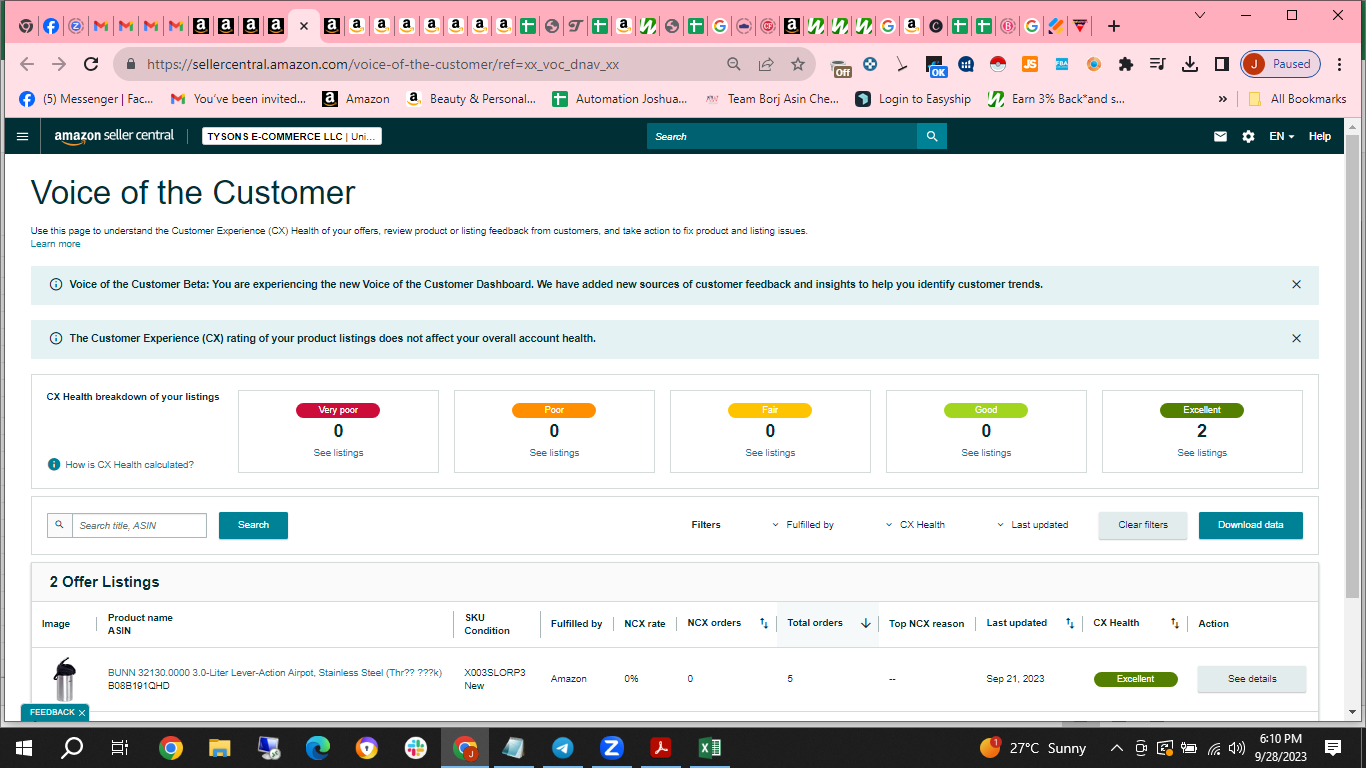
Task: Sort the table by Total orders arrow
Action: (865, 624)
